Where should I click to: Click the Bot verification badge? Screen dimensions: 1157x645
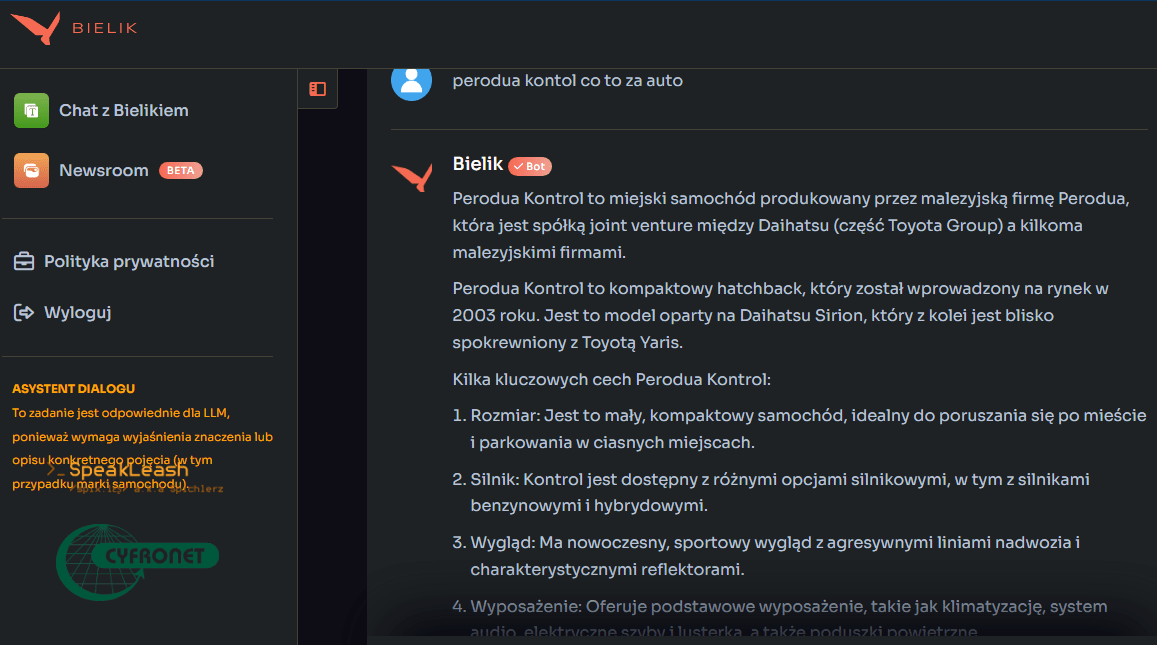[530, 166]
